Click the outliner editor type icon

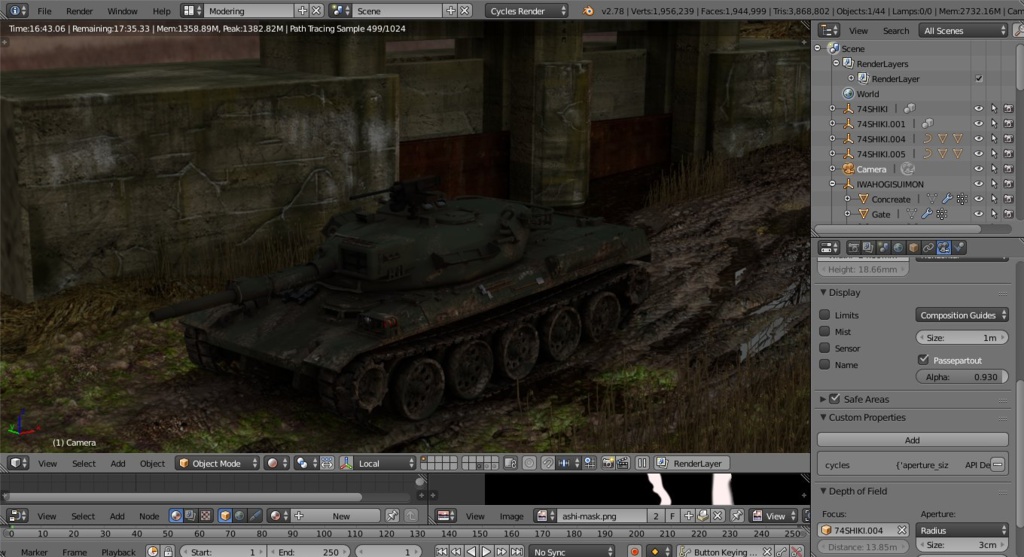coord(829,30)
